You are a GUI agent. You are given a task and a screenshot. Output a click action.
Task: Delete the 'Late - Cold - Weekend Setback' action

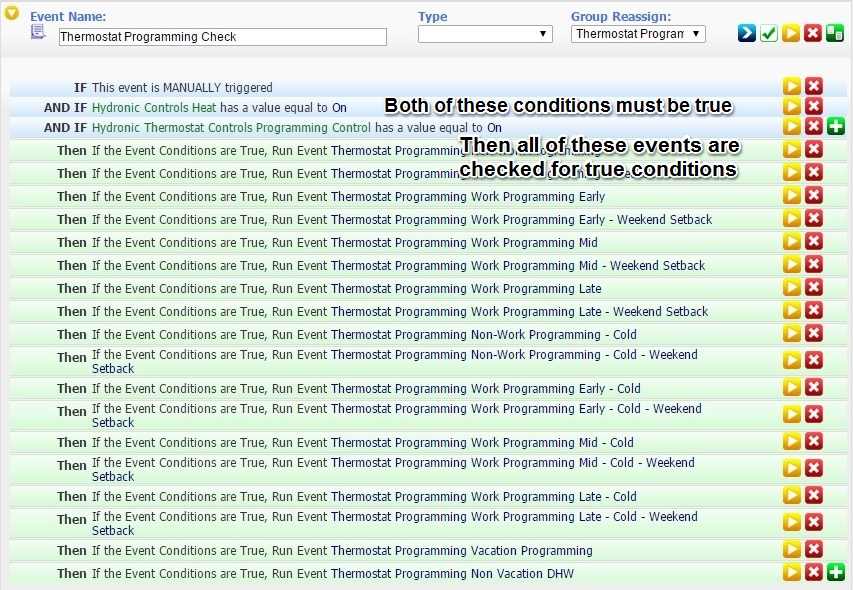point(814,522)
